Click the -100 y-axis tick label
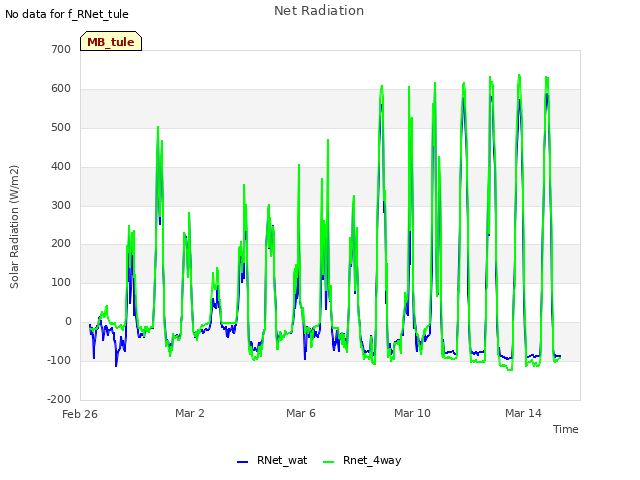The width and height of the screenshot is (640, 480). pos(59,360)
